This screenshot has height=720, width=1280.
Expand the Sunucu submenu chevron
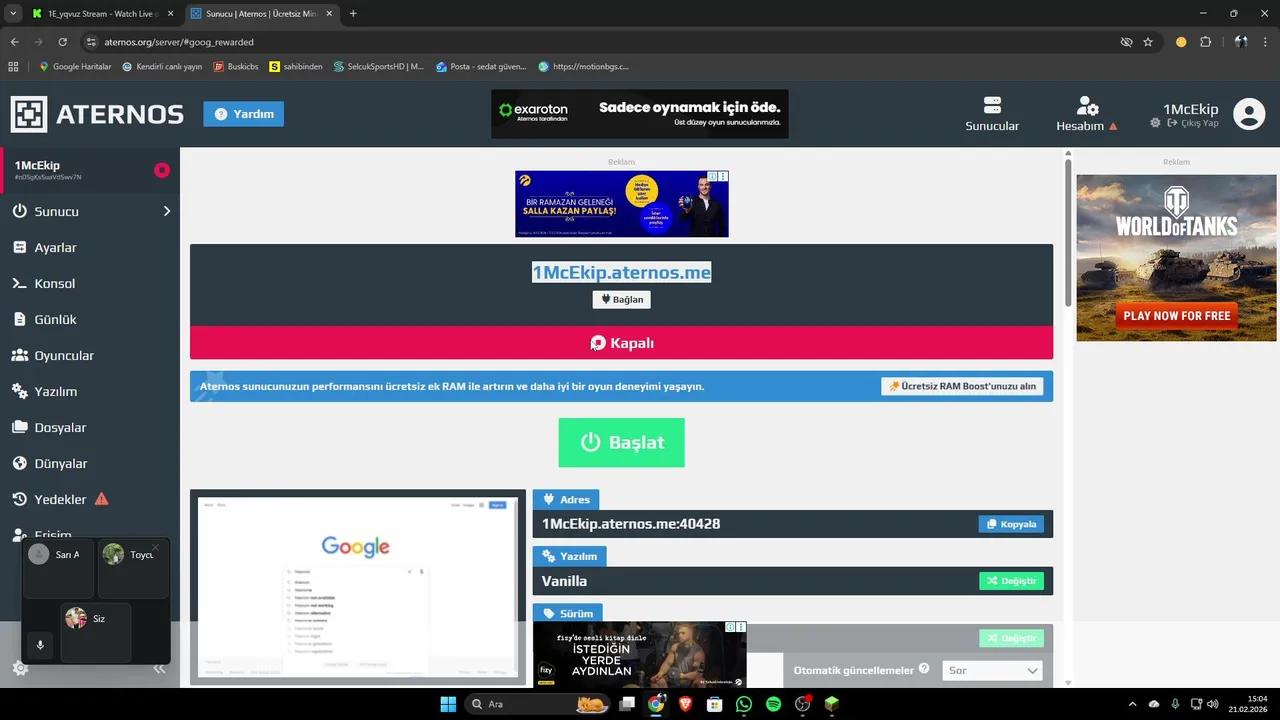coord(167,211)
